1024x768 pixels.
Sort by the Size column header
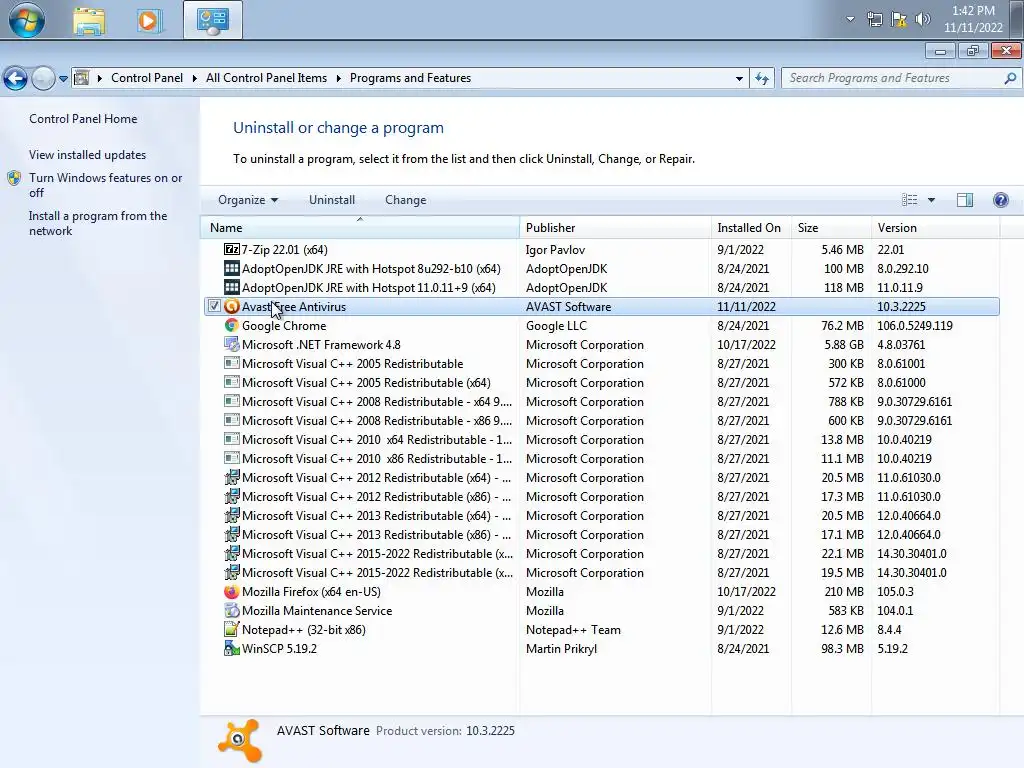[831, 228]
